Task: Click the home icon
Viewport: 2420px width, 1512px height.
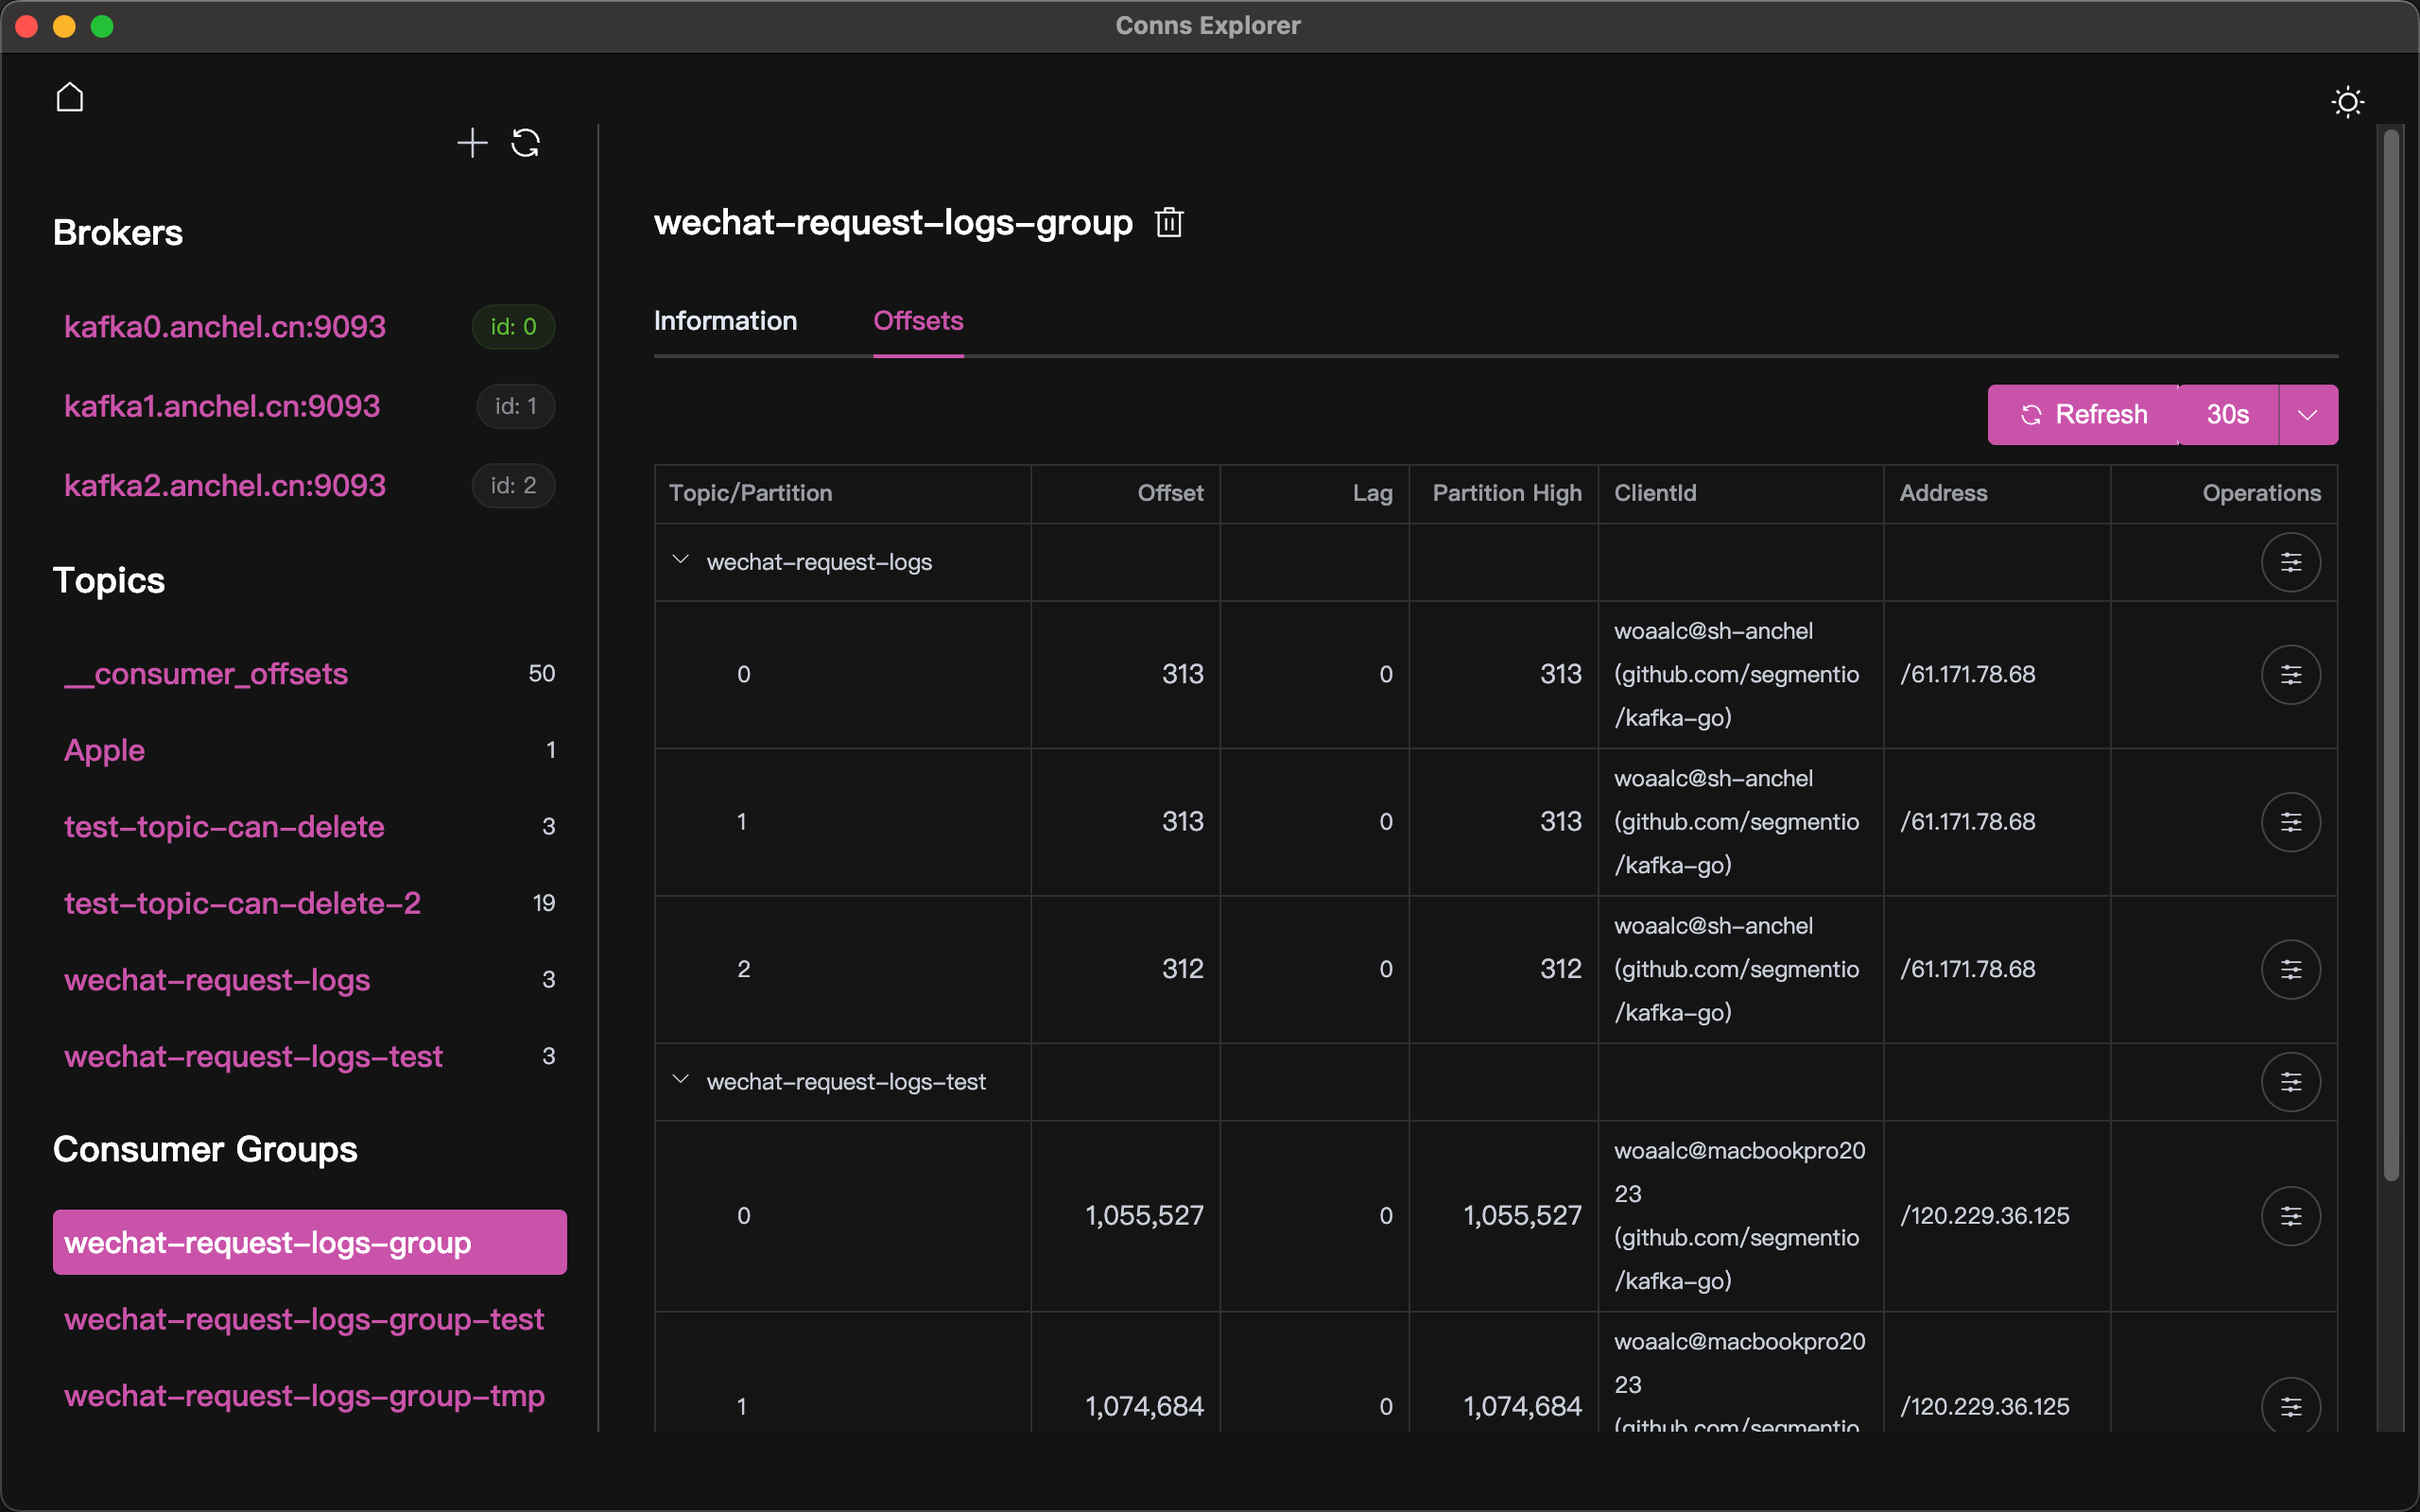Action: 70,97
